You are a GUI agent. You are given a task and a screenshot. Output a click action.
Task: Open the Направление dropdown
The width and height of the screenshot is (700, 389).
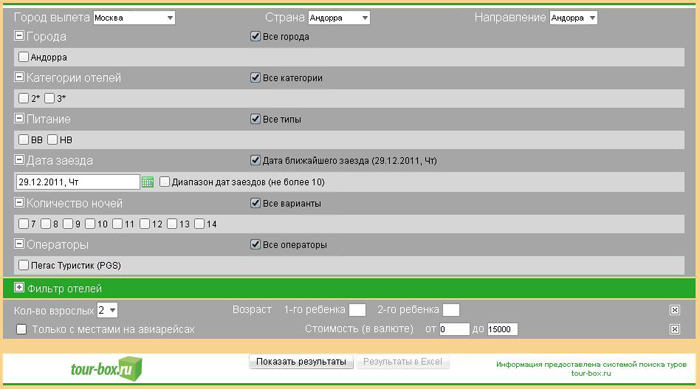573,18
